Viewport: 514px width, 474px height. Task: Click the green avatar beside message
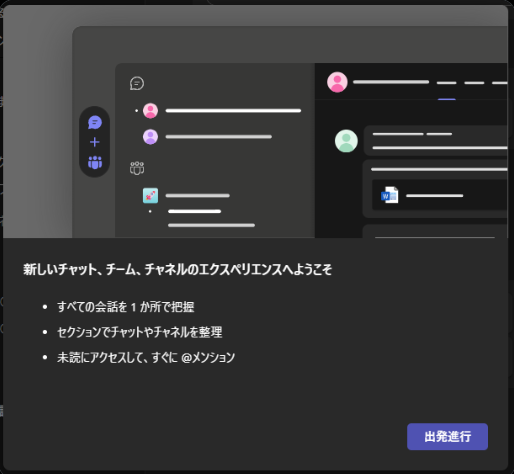coord(346,141)
